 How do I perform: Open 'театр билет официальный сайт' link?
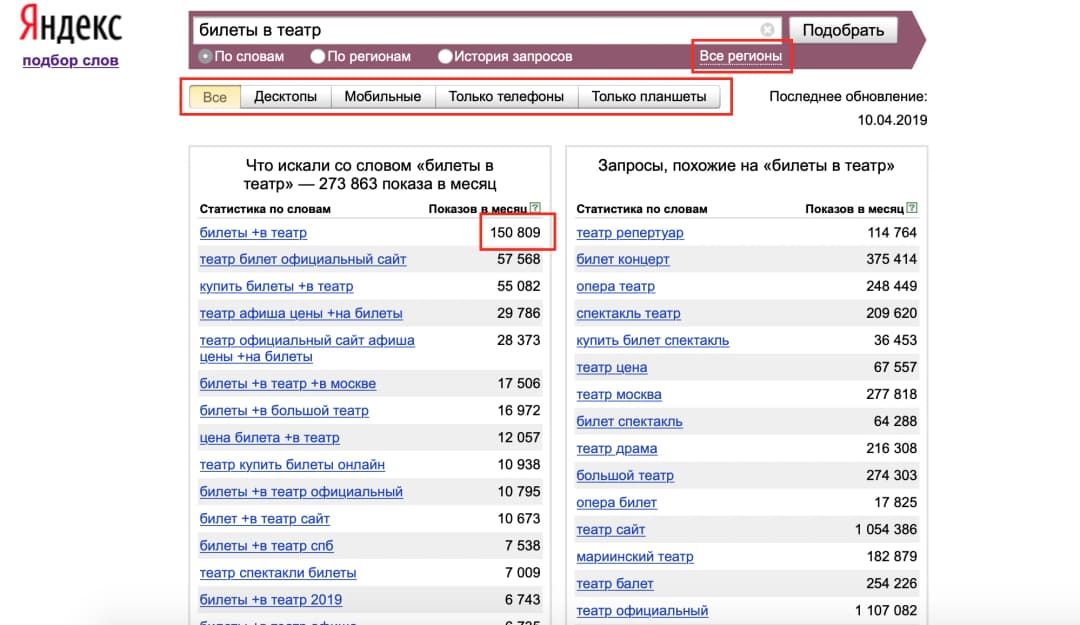click(x=303, y=260)
